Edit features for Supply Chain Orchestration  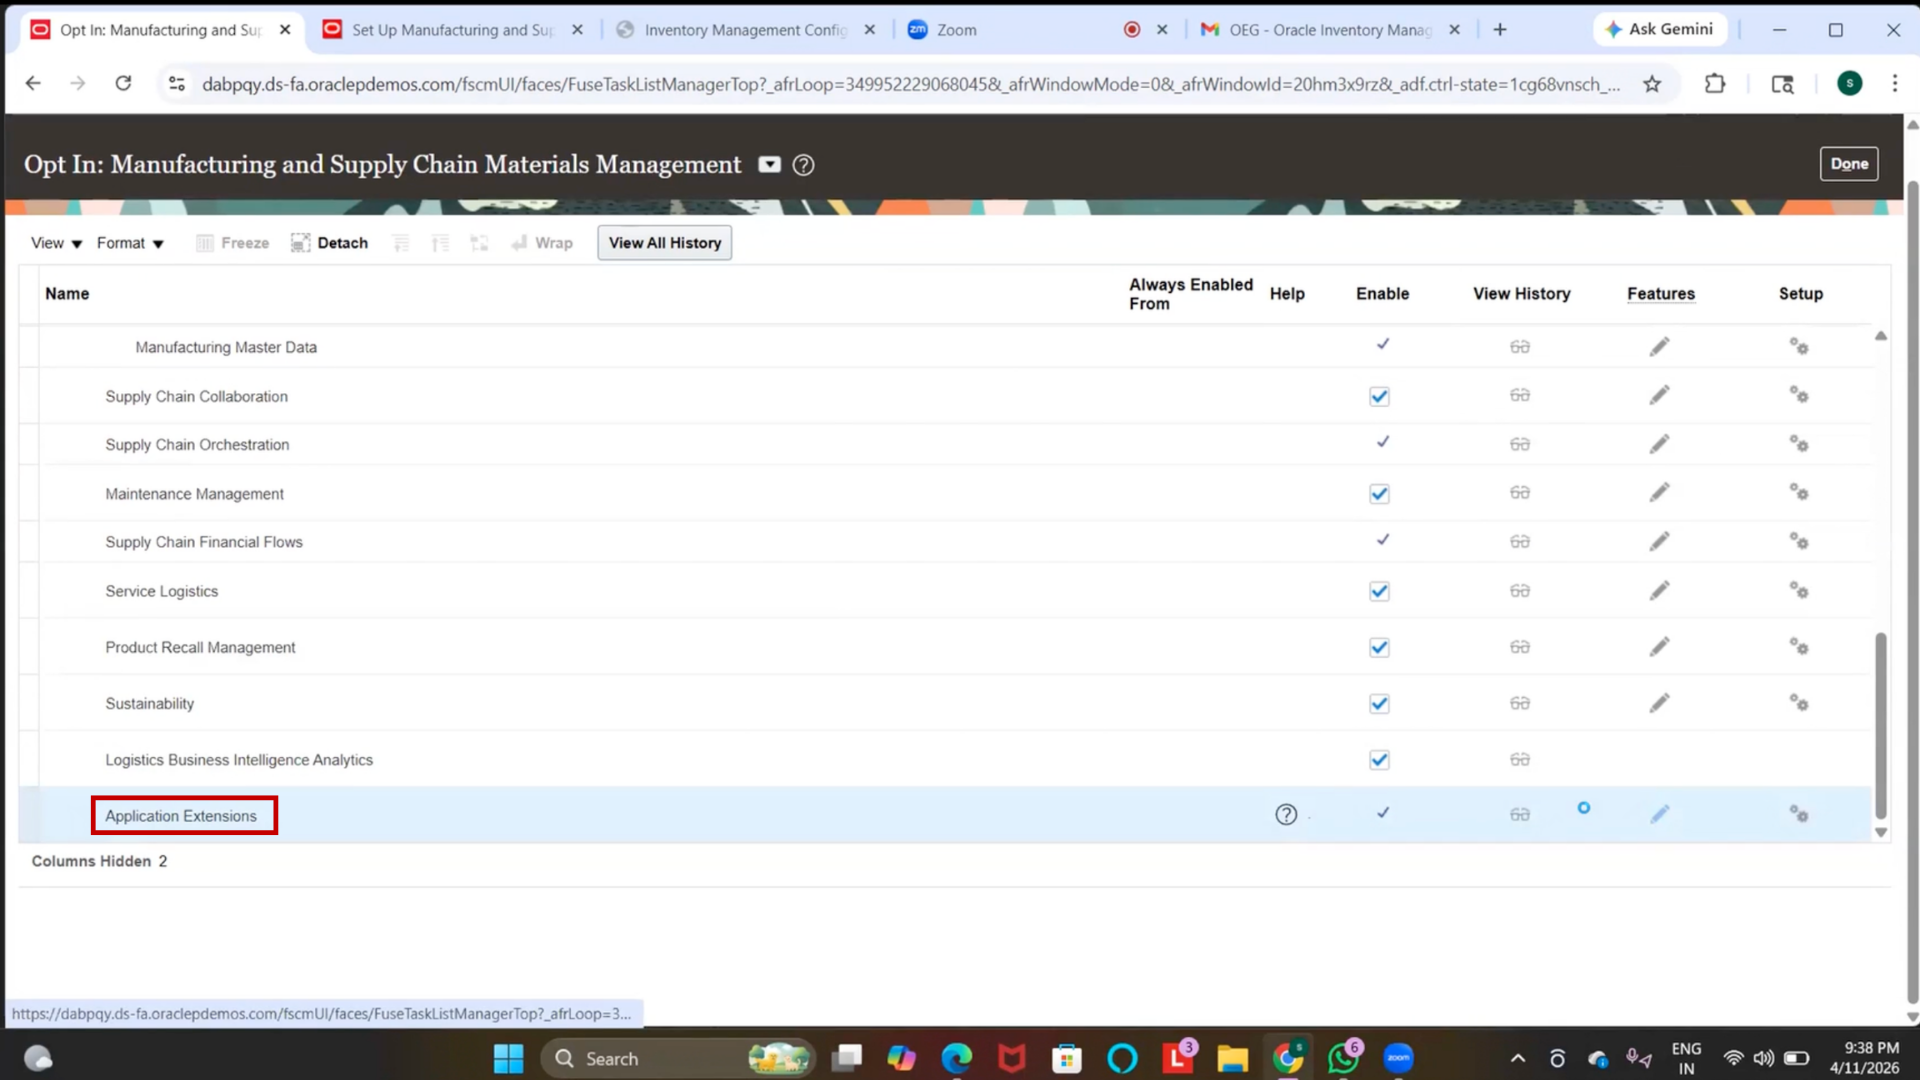(x=1659, y=444)
